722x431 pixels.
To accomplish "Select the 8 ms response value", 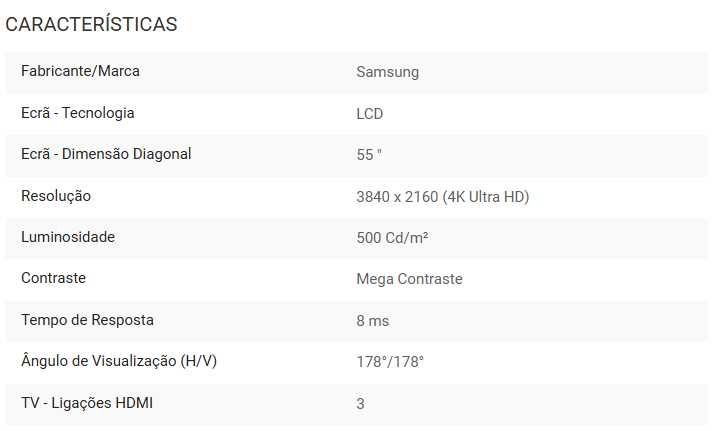I will pyautogui.click(x=372, y=321).
